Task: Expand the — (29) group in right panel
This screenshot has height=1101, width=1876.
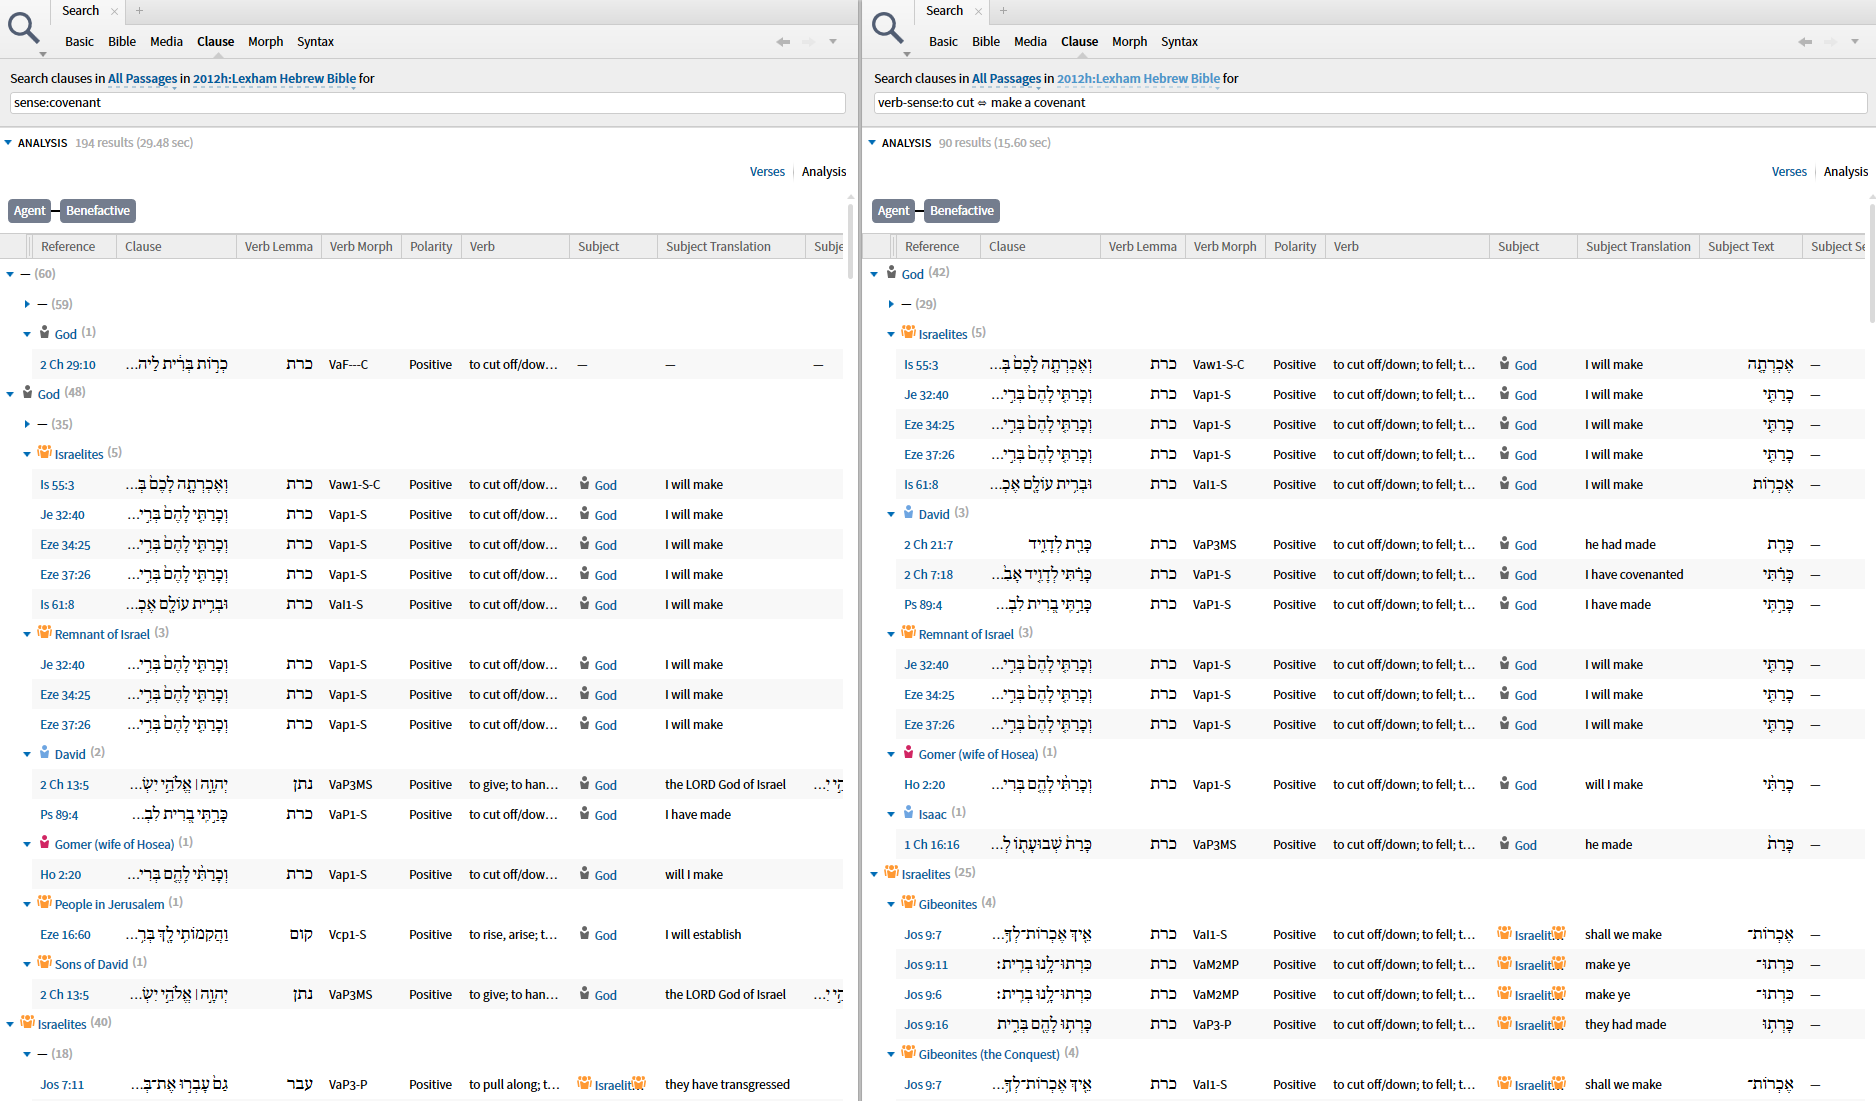Action: pos(891,304)
